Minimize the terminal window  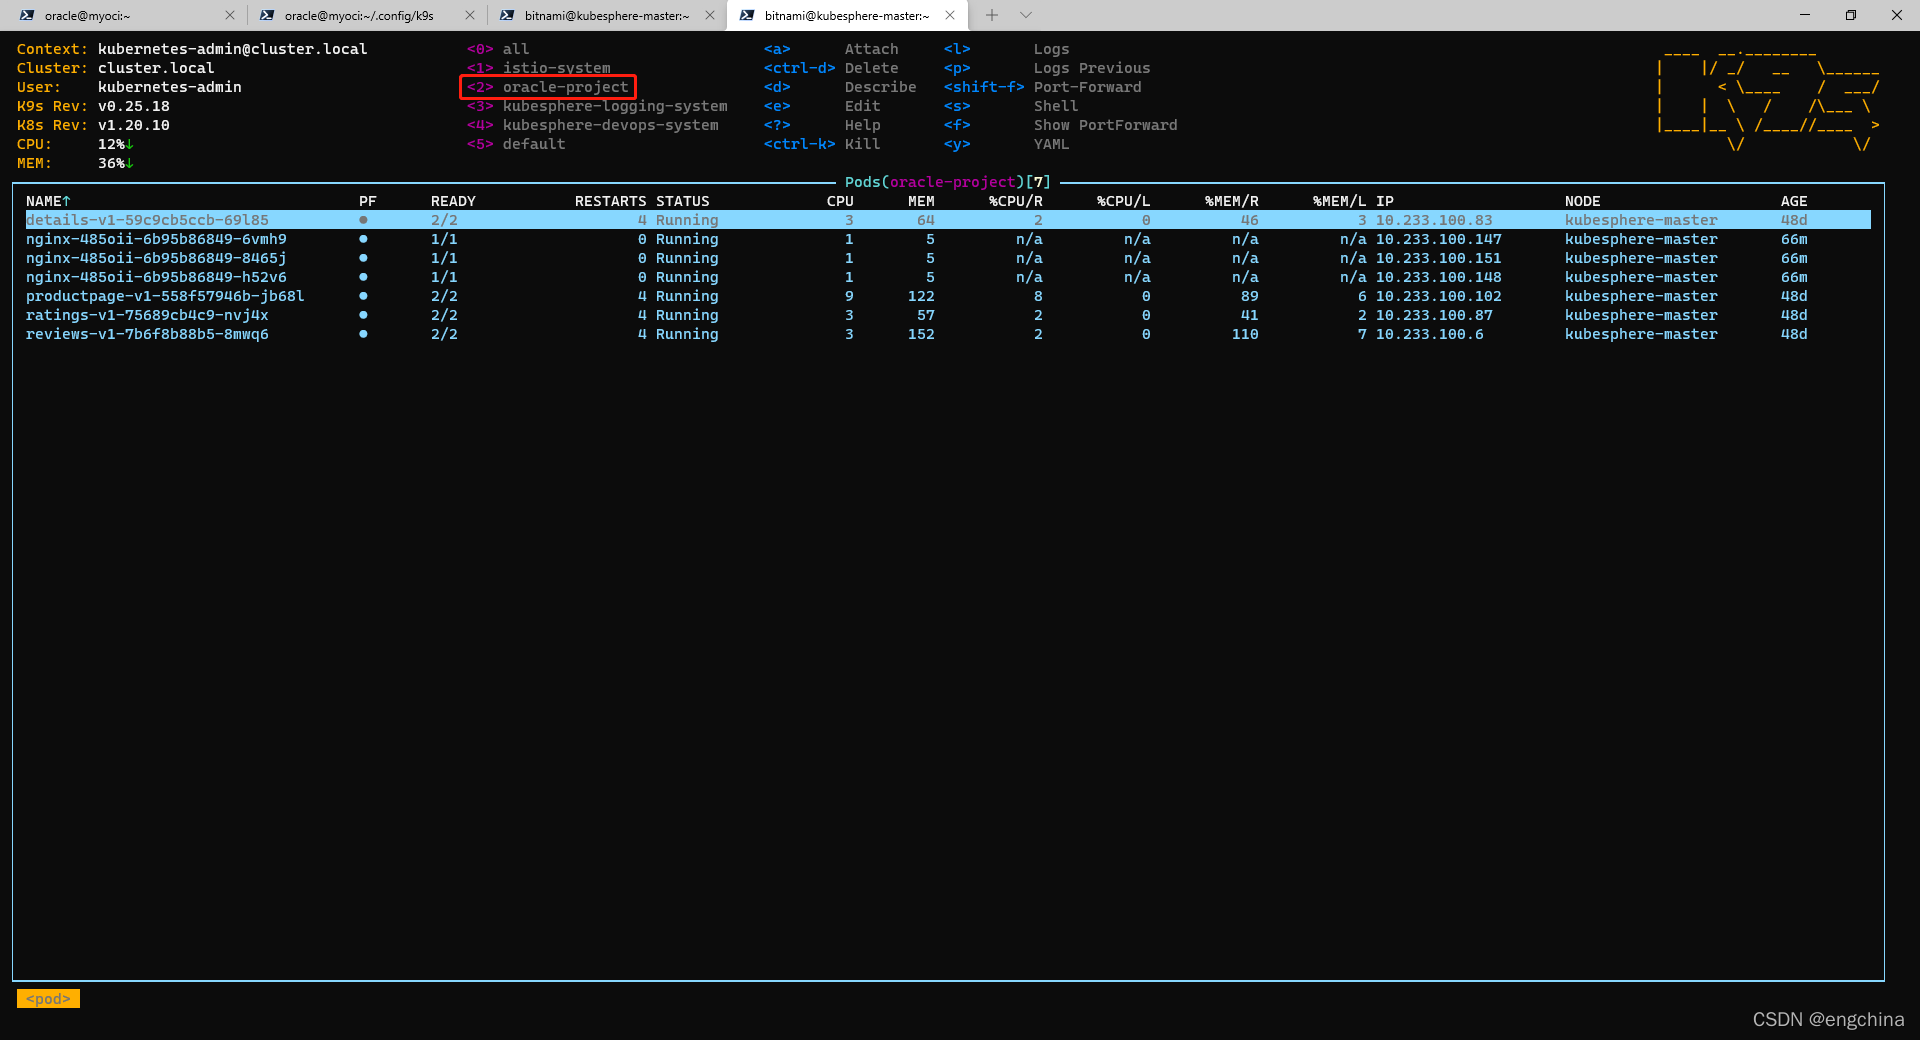click(x=1805, y=15)
